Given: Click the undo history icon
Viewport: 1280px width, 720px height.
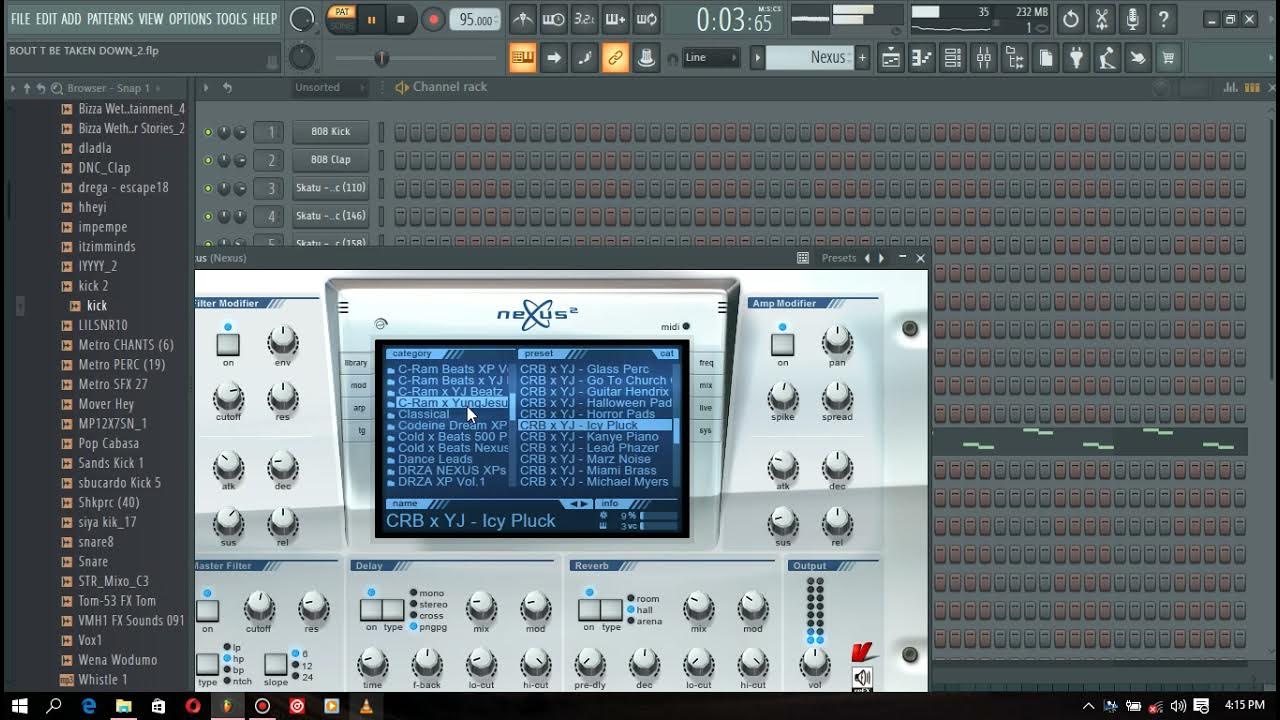Looking at the screenshot, I should tap(1071, 19).
